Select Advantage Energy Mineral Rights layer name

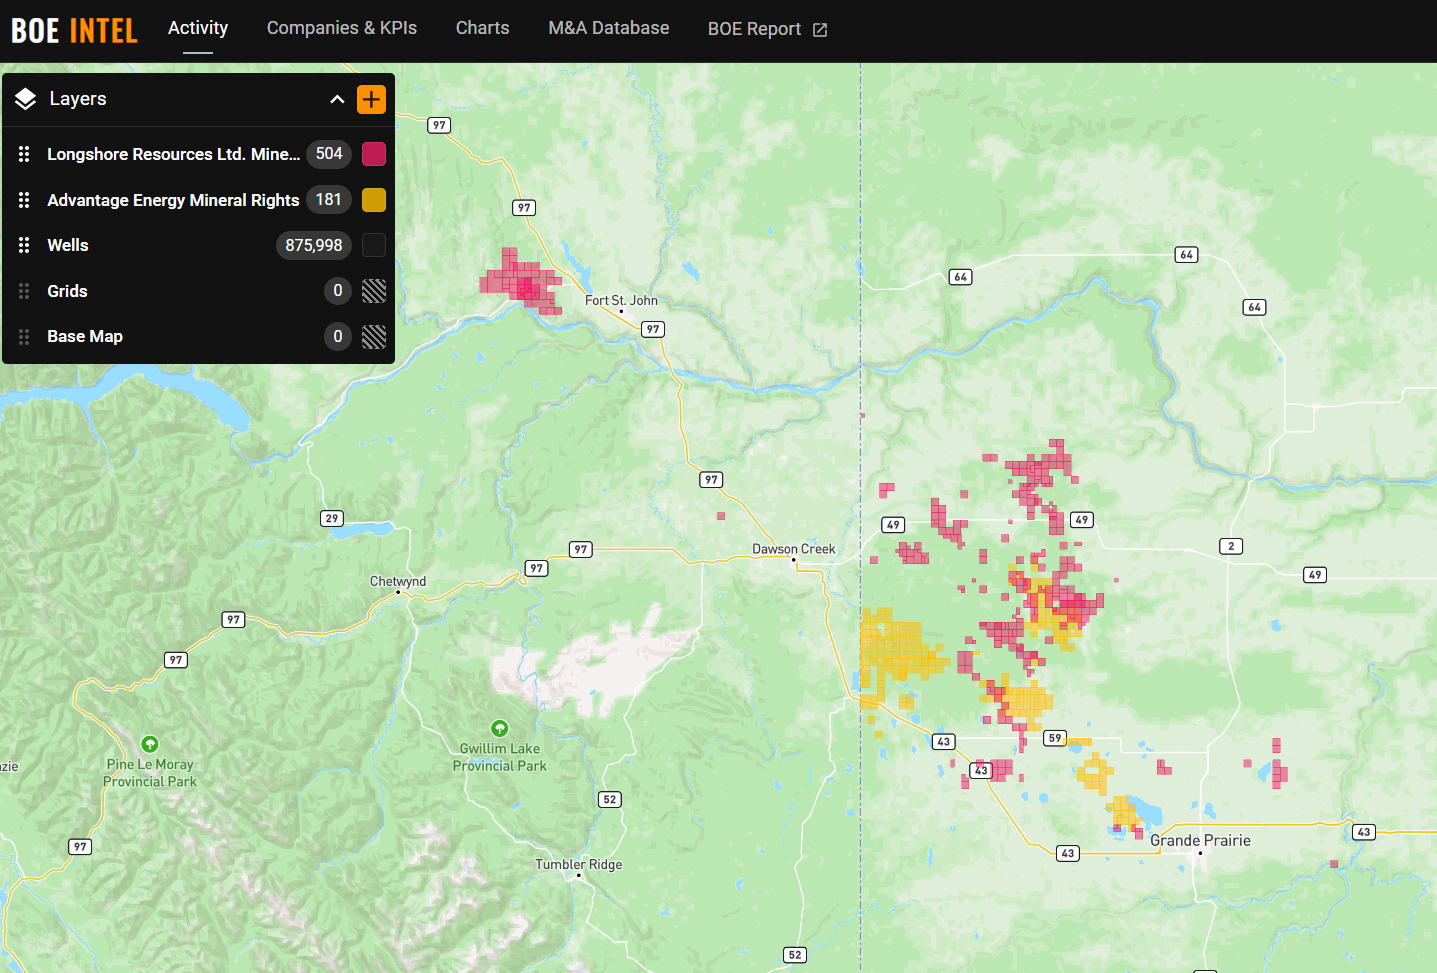click(173, 200)
